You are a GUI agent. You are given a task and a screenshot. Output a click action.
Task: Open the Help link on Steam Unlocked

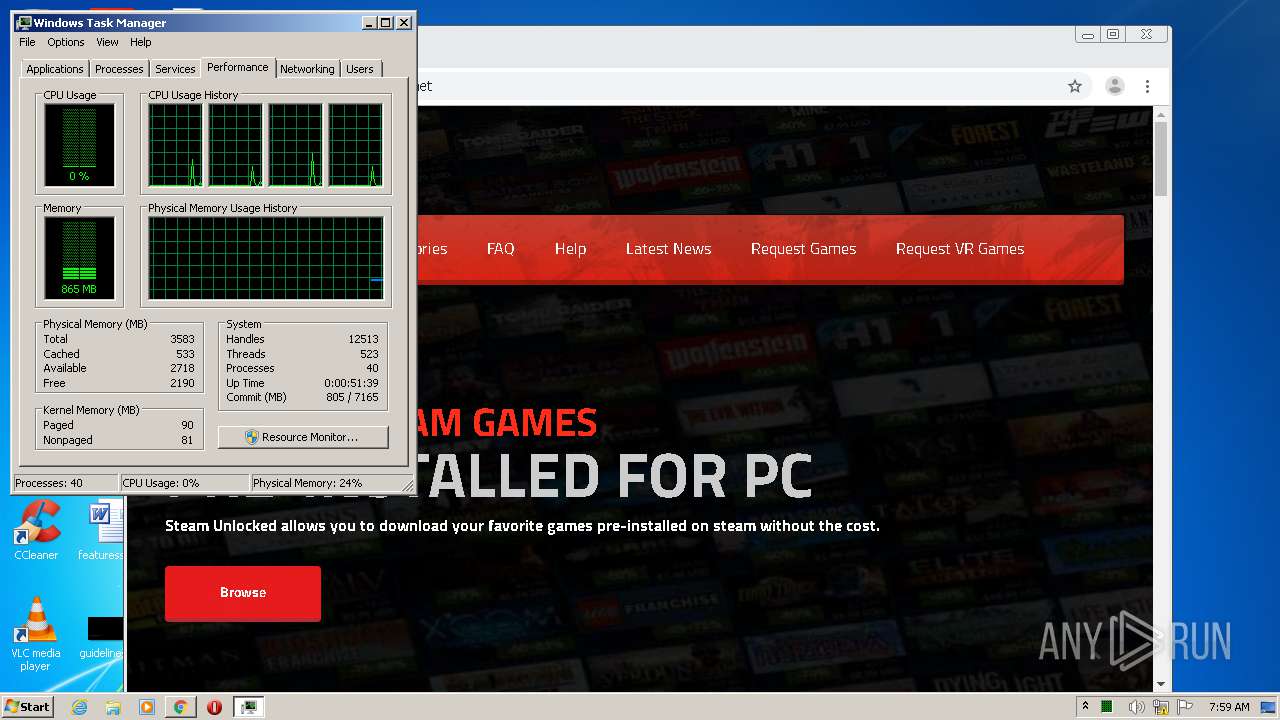tap(570, 249)
